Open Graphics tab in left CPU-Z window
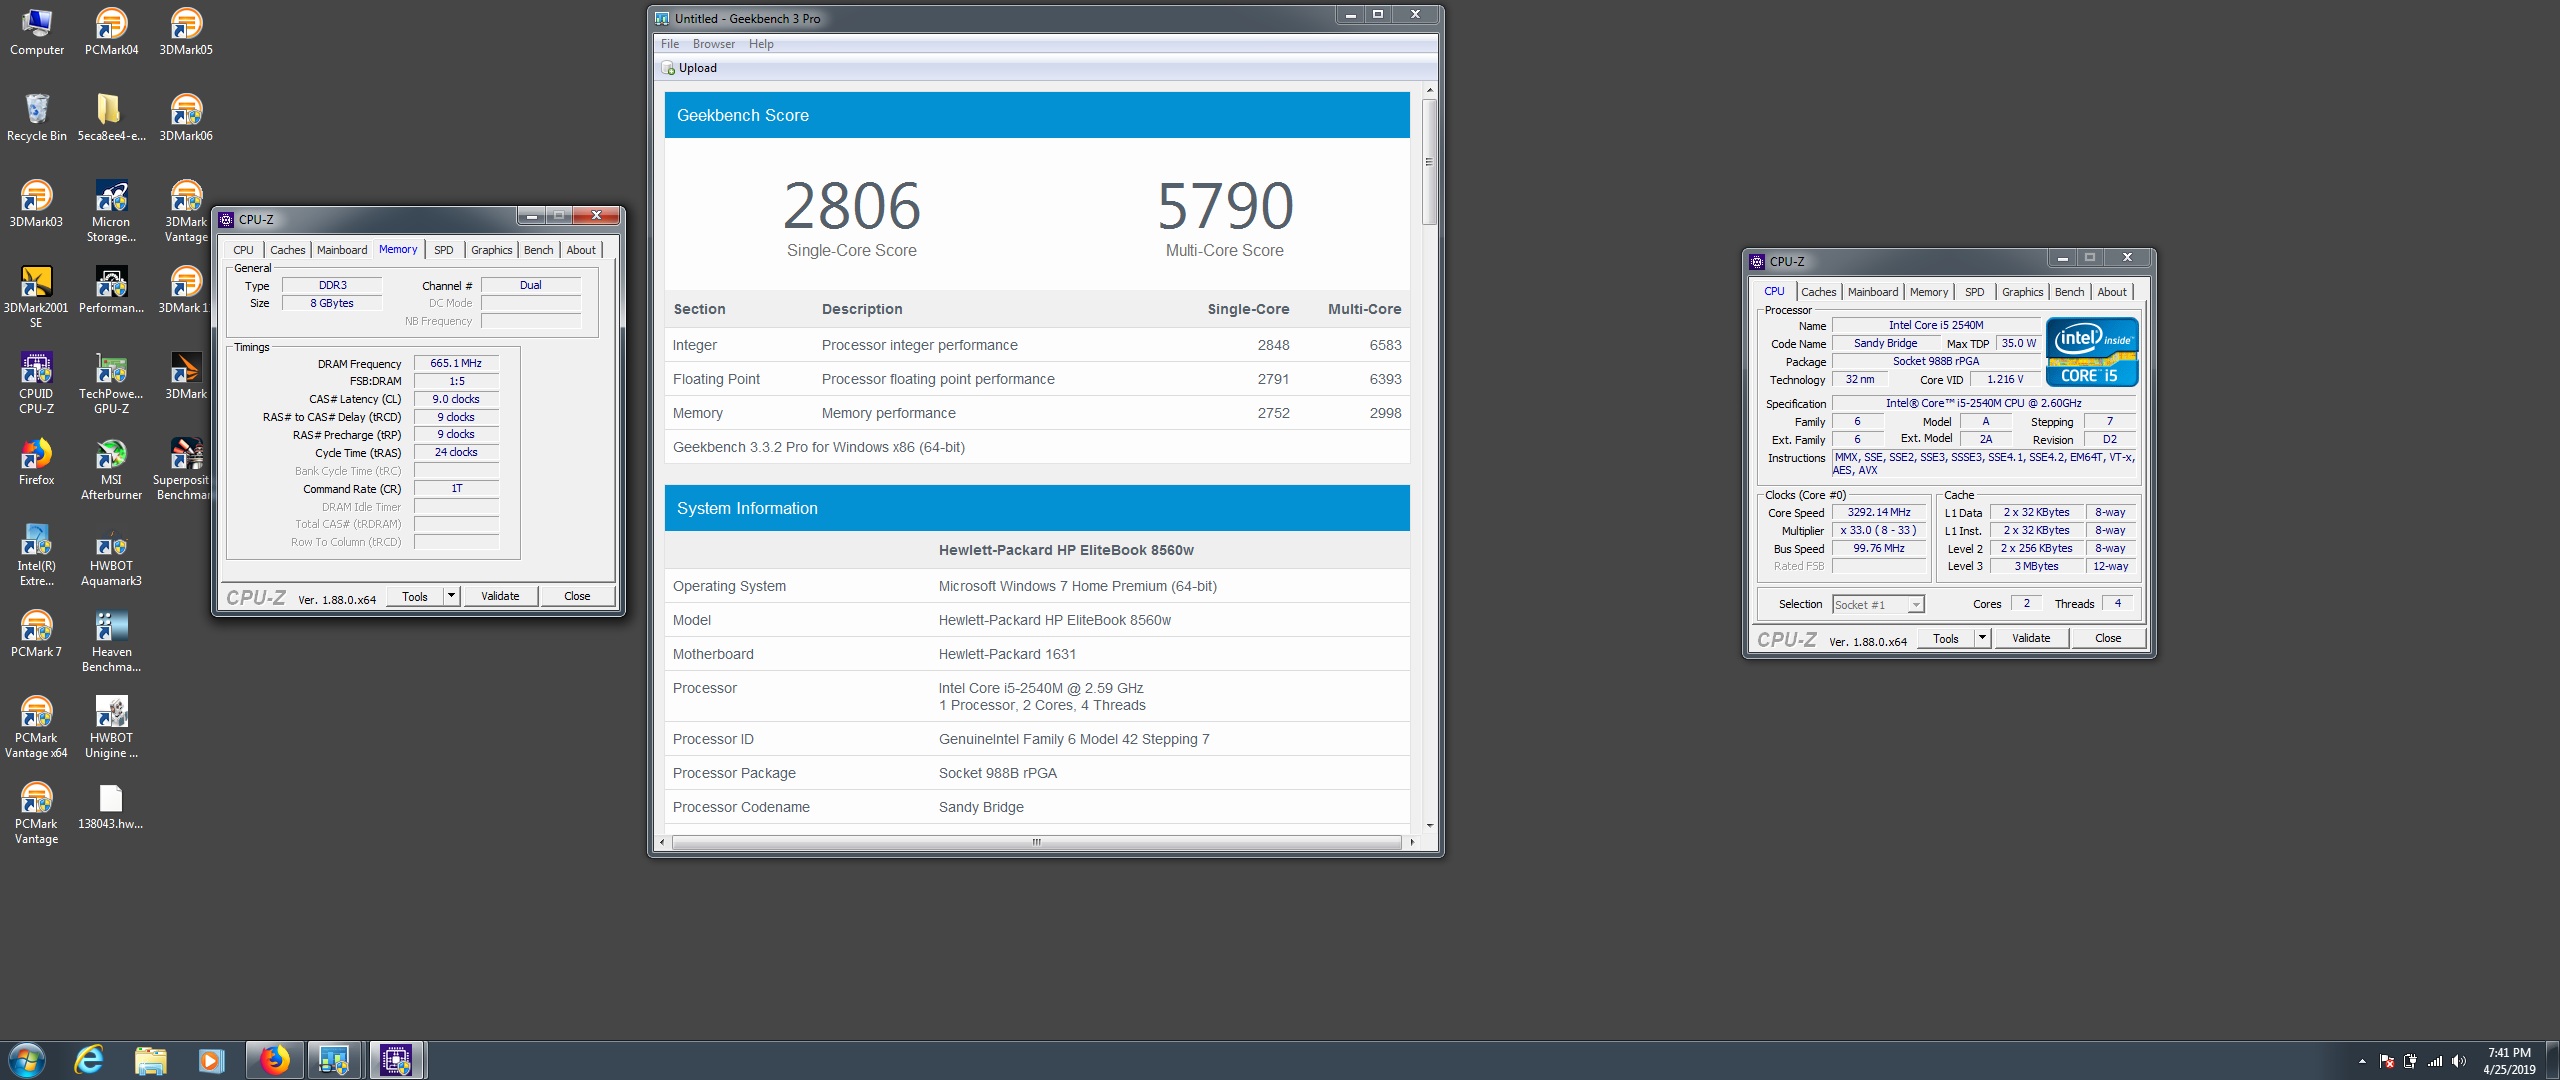Image resolution: width=2560 pixels, height=1080 pixels. coord(491,250)
